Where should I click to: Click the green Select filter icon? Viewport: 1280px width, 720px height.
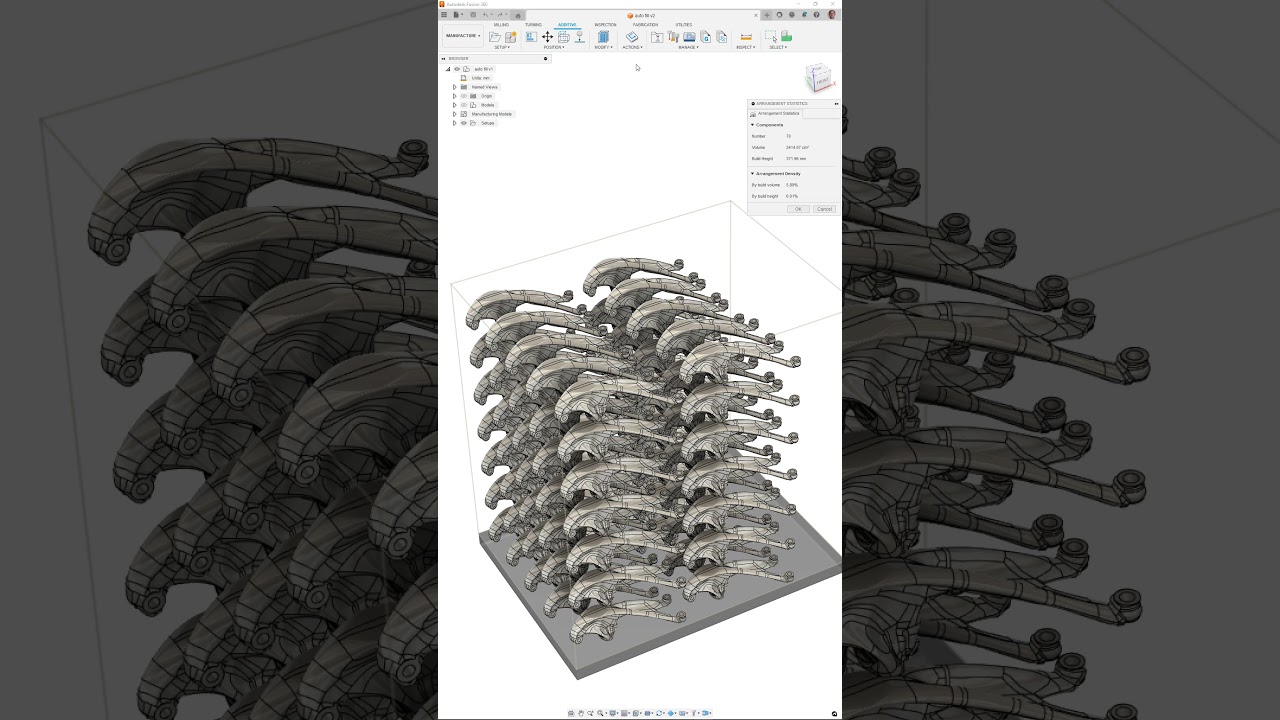pos(786,36)
